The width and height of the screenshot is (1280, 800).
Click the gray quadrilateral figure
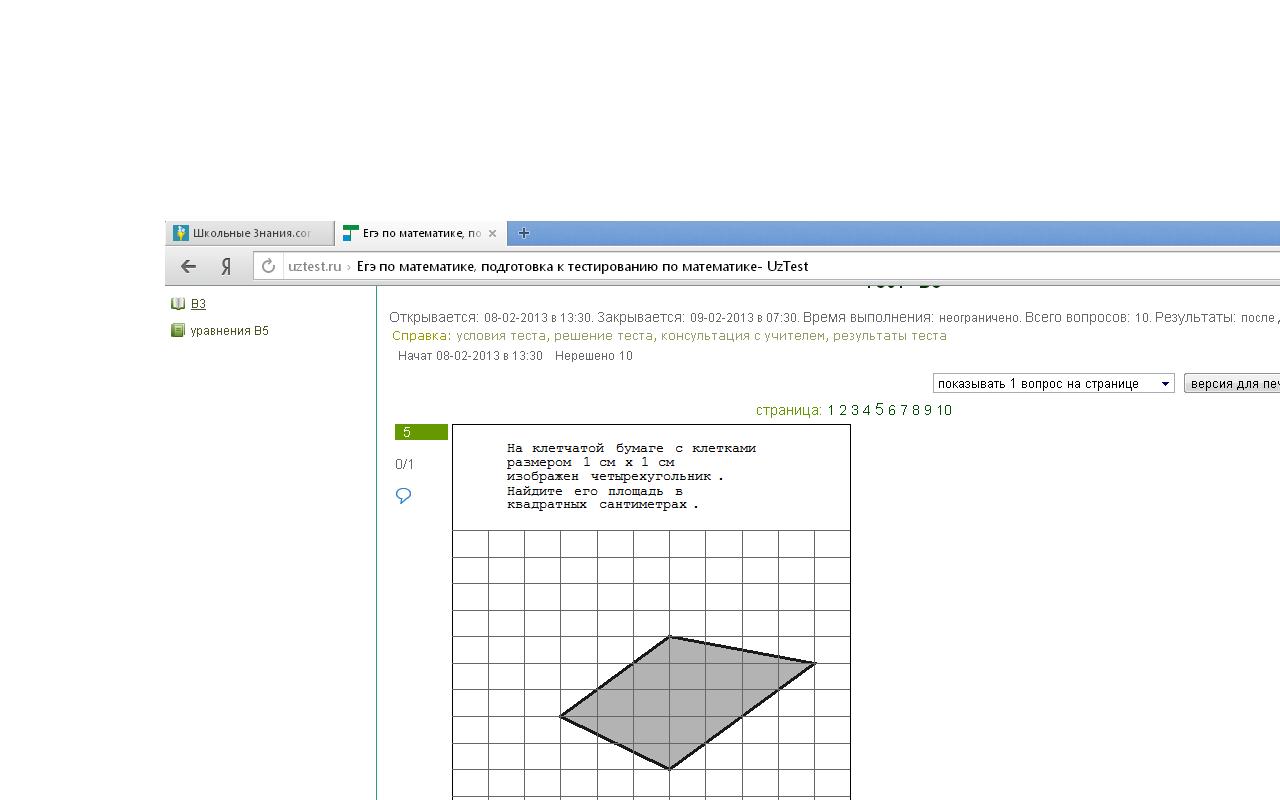687,702
